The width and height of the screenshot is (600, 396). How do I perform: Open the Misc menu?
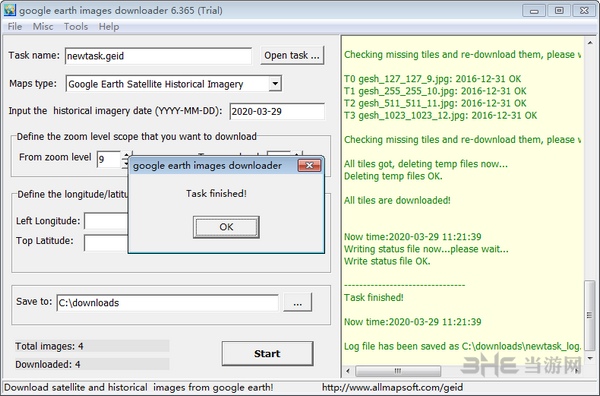[43, 26]
